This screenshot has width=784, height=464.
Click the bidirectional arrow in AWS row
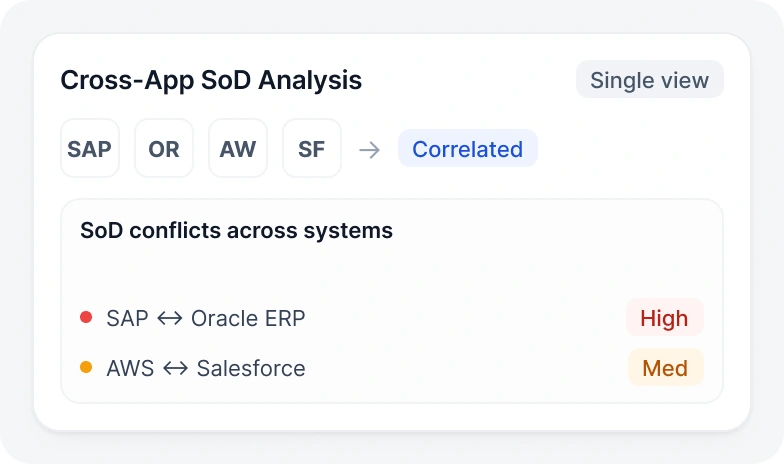pos(176,368)
